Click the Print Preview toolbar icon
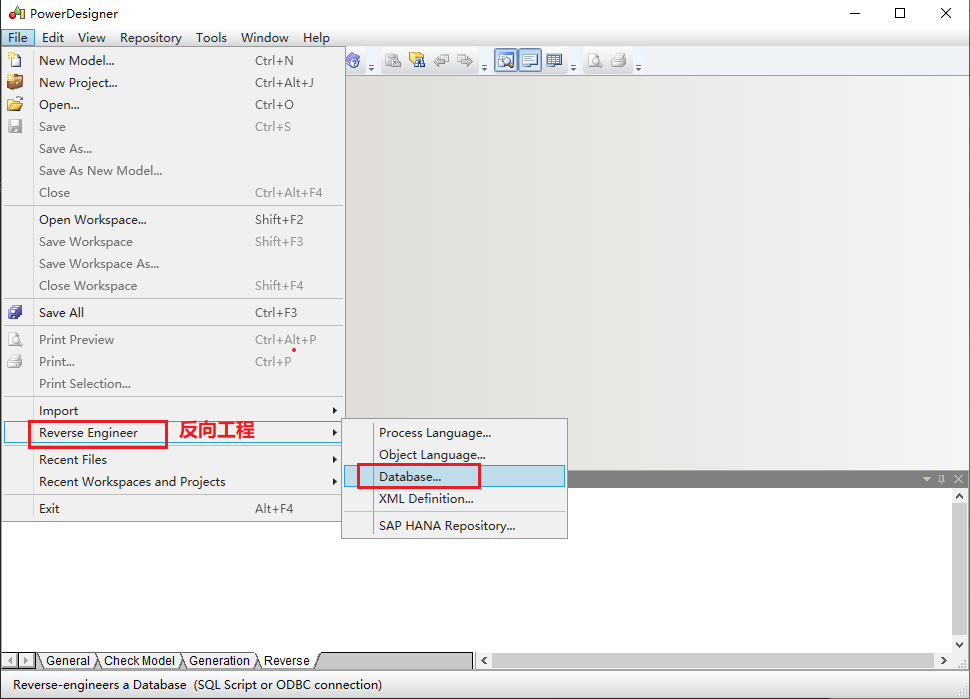Image resolution: width=970 pixels, height=699 pixels. click(595, 60)
